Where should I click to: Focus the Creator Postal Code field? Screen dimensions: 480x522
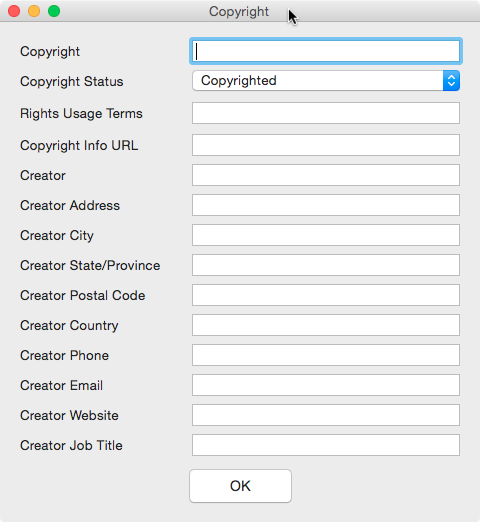tap(326, 295)
